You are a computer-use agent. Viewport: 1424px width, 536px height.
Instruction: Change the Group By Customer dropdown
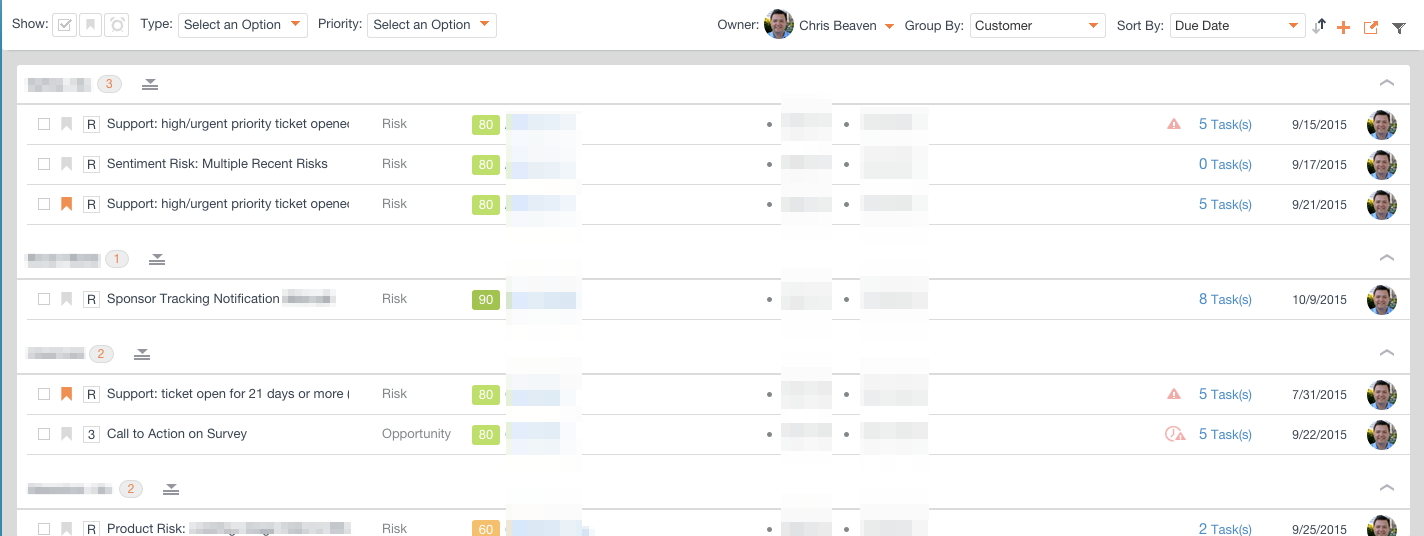1037,25
